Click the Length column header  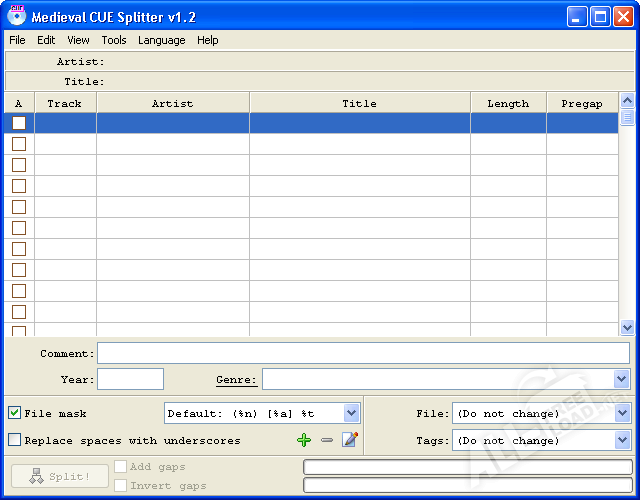(508, 103)
